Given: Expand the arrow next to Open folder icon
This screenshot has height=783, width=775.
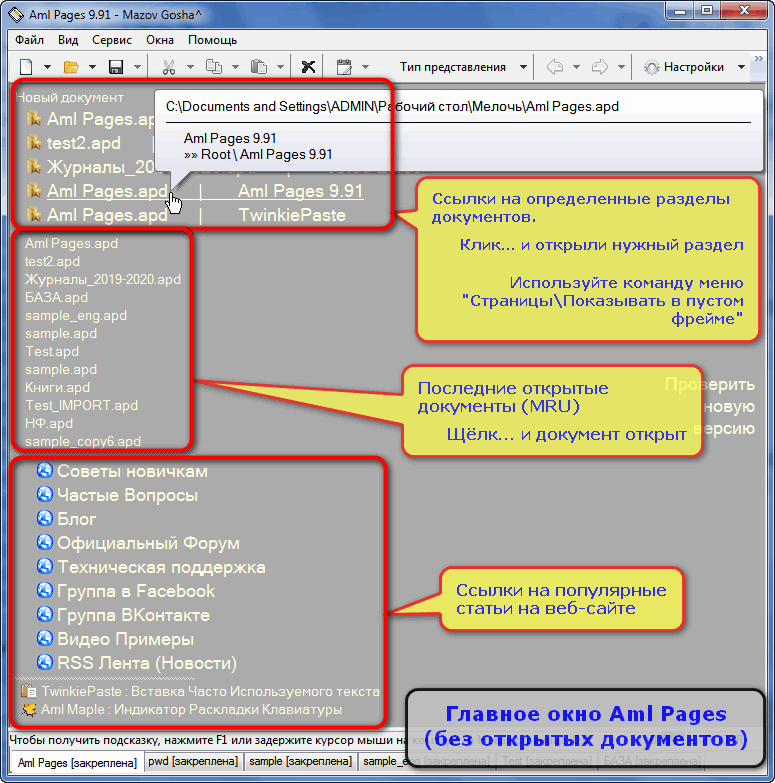Looking at the screenshot, I should (x=92, y=66).
